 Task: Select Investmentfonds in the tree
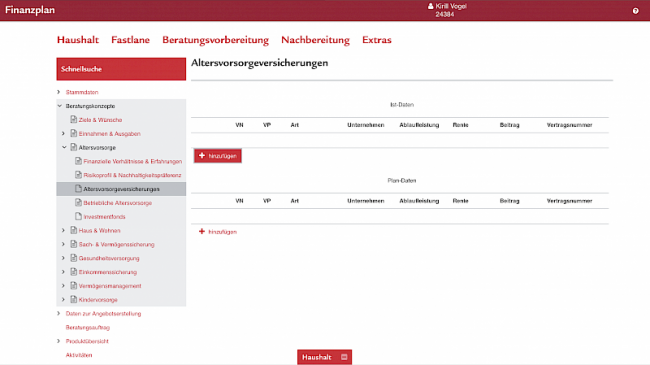pos(104,217)
